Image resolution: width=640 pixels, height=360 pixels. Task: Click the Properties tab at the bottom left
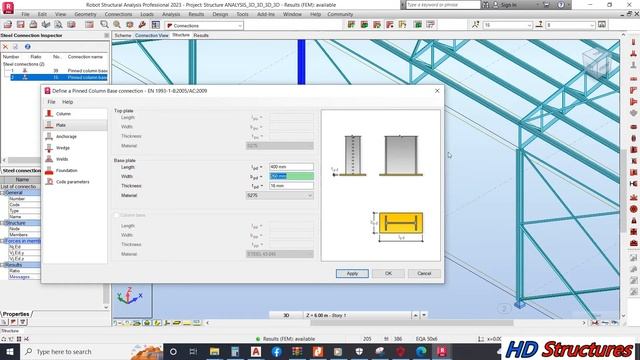point(16,314)
